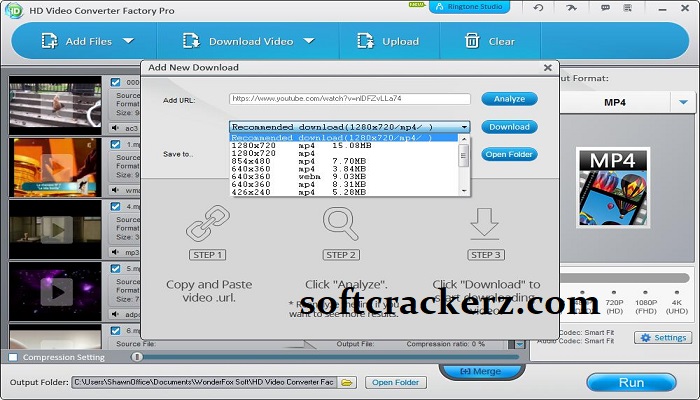Toggle checkbox next to 6.m file

tap(116, 330)
